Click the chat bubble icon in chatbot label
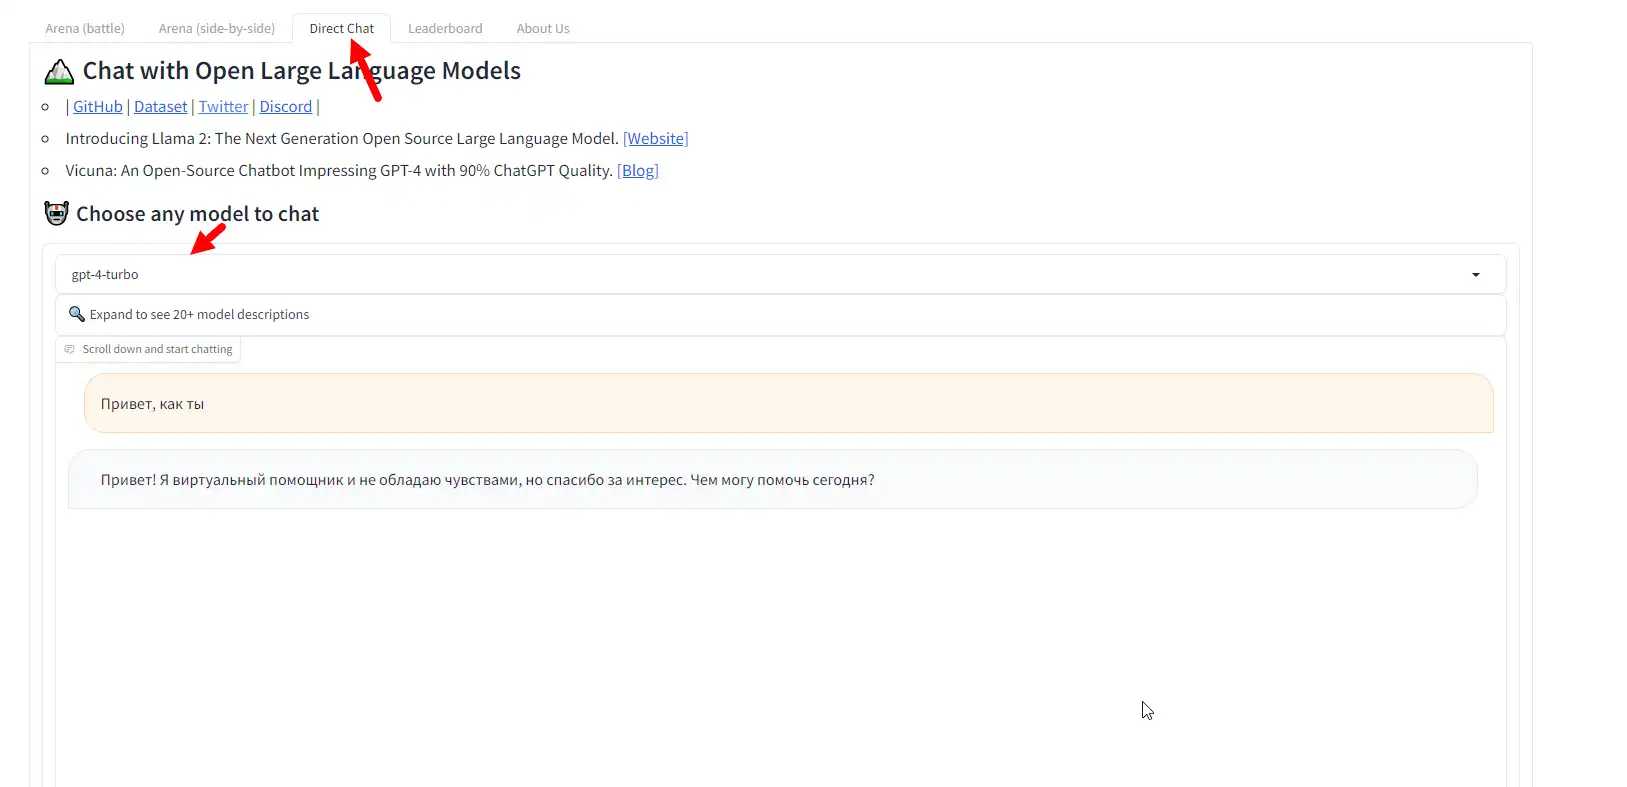Image resolution: width=1627 pixels, height=787 pixels. pos(69,349)
